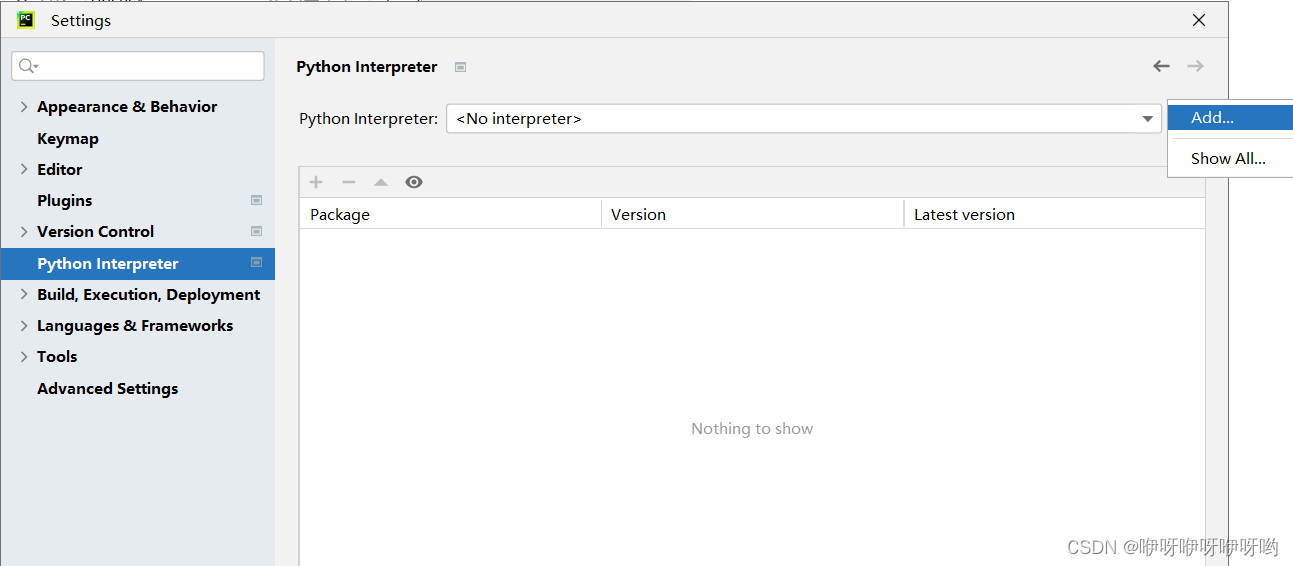Expand the Tools section chevron
Screen dimensions: 1293x566
pyautogui.click(x=24, y=356)
